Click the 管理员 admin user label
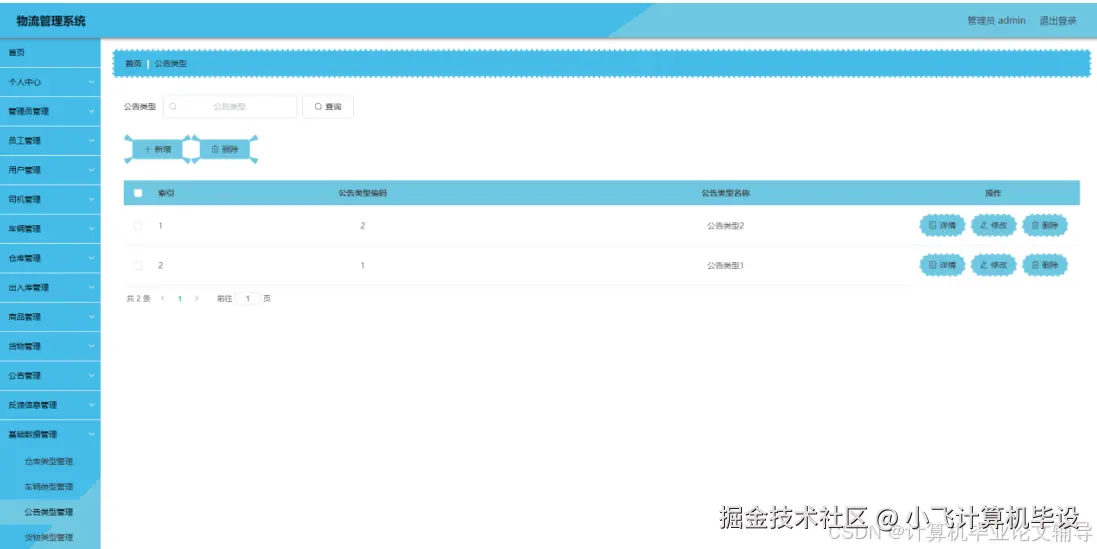The image size is (1097, 549). [x=996, y=21]
